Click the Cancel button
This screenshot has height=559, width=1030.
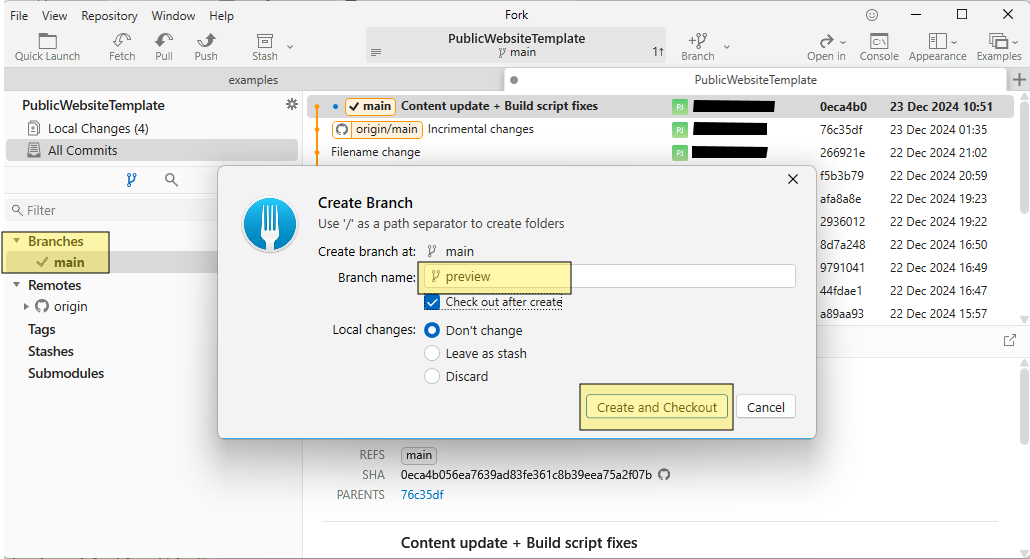coord(766,407)
